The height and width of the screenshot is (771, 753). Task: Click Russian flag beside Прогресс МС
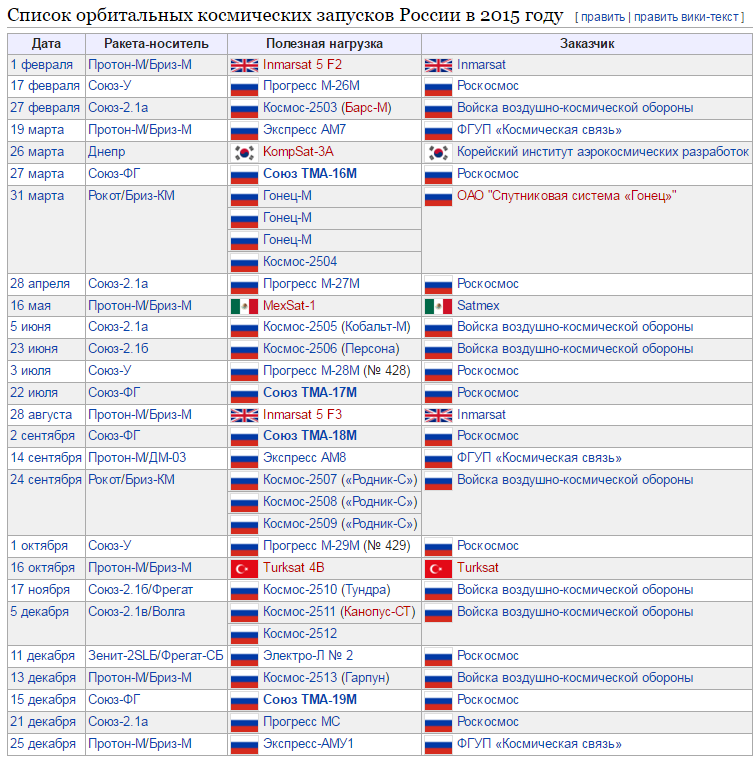tap(244, 723)
